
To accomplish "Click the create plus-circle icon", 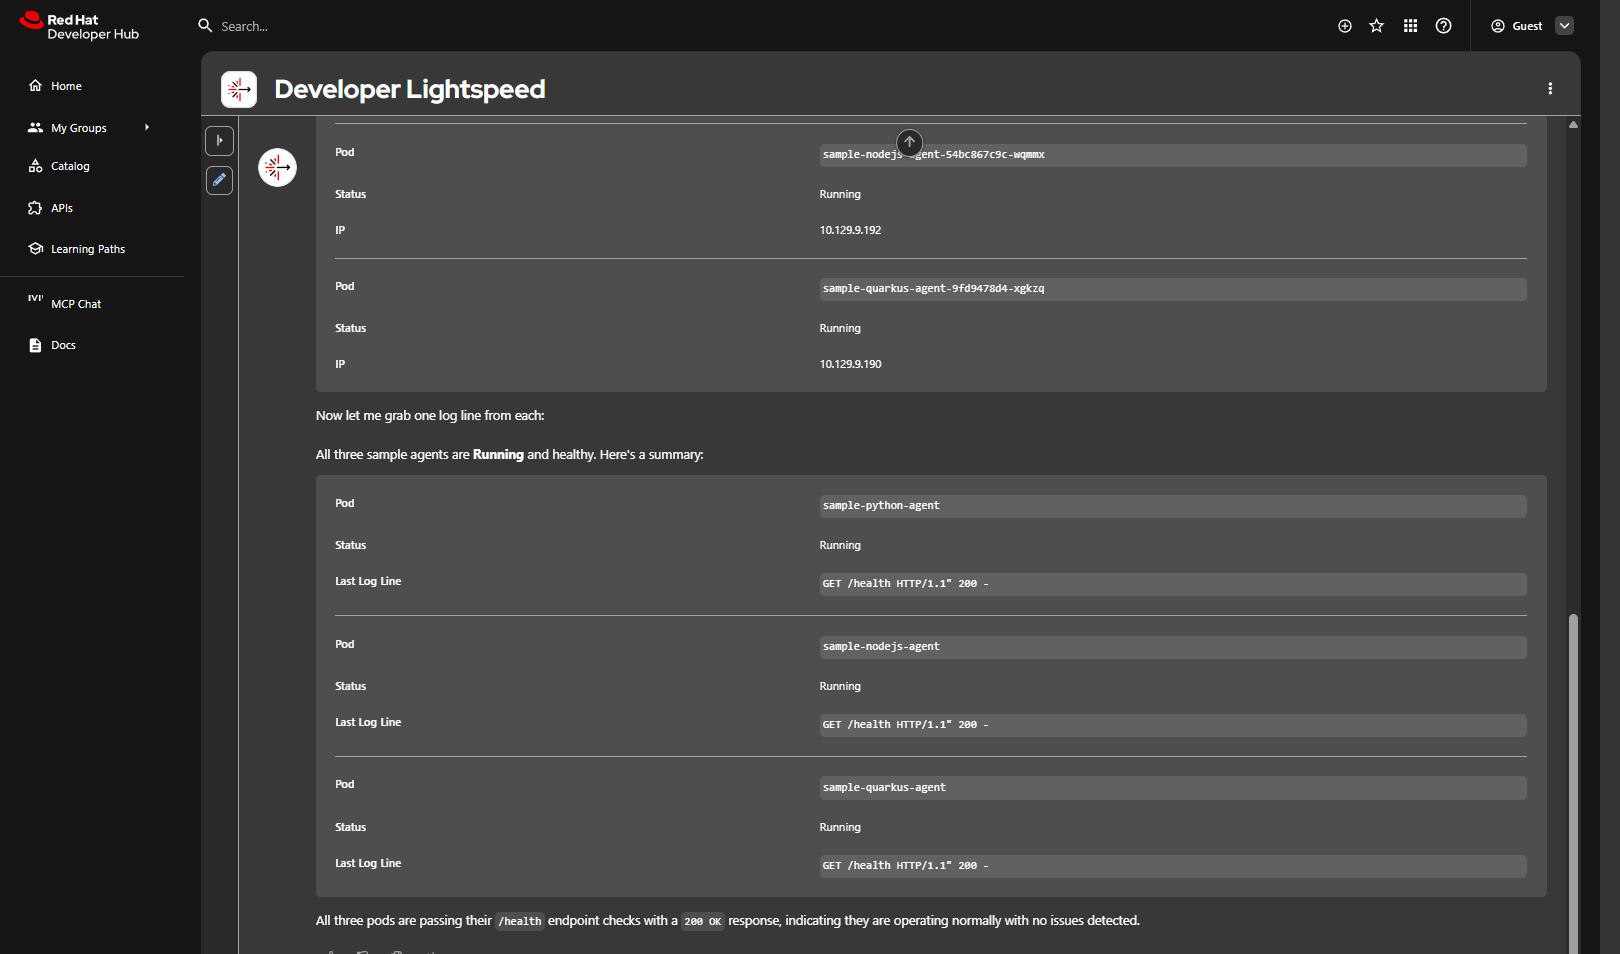I will pos(1345,26).
